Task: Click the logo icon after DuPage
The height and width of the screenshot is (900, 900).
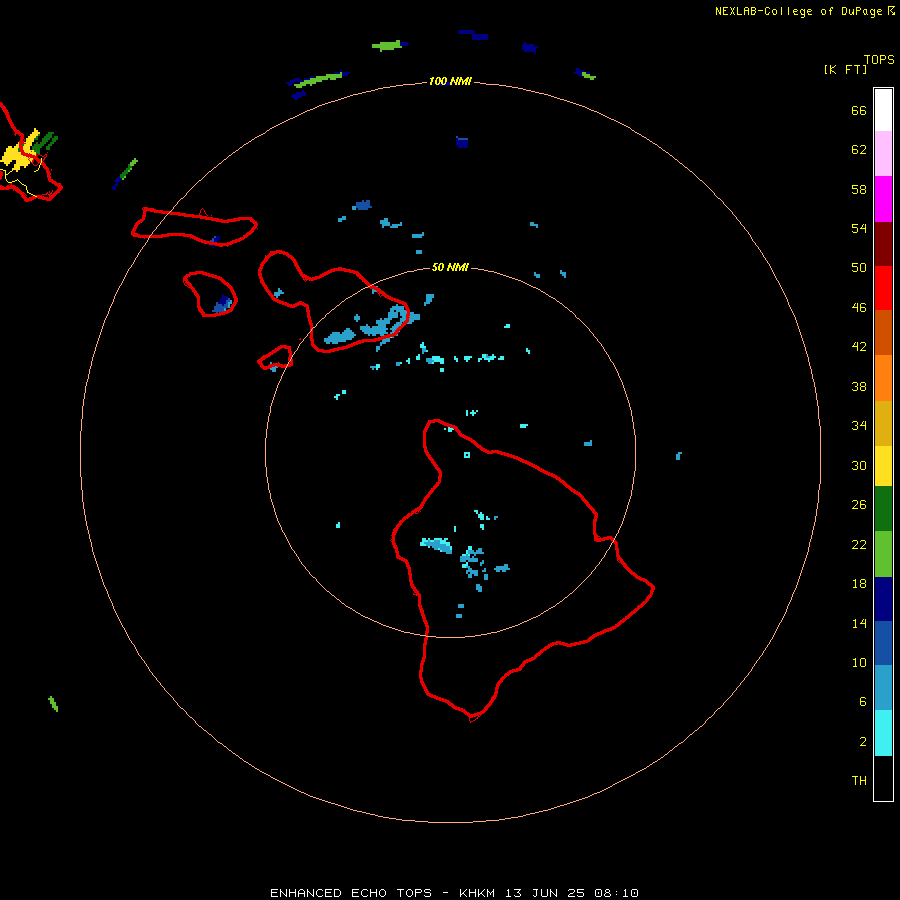Action: [x=891, y=11]
